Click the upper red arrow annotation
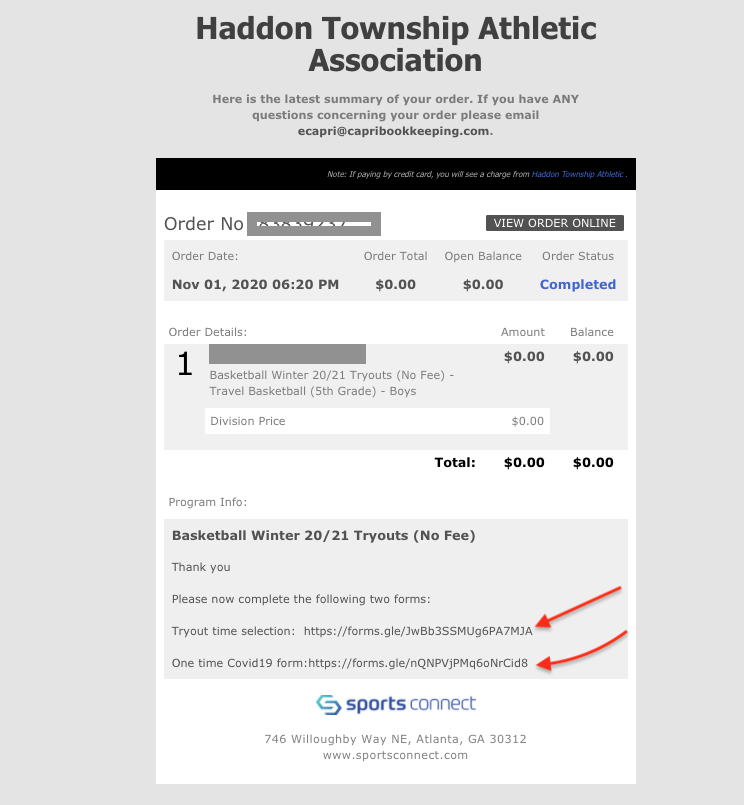This screenshot has width=744, height=805. tap(578, 607)
